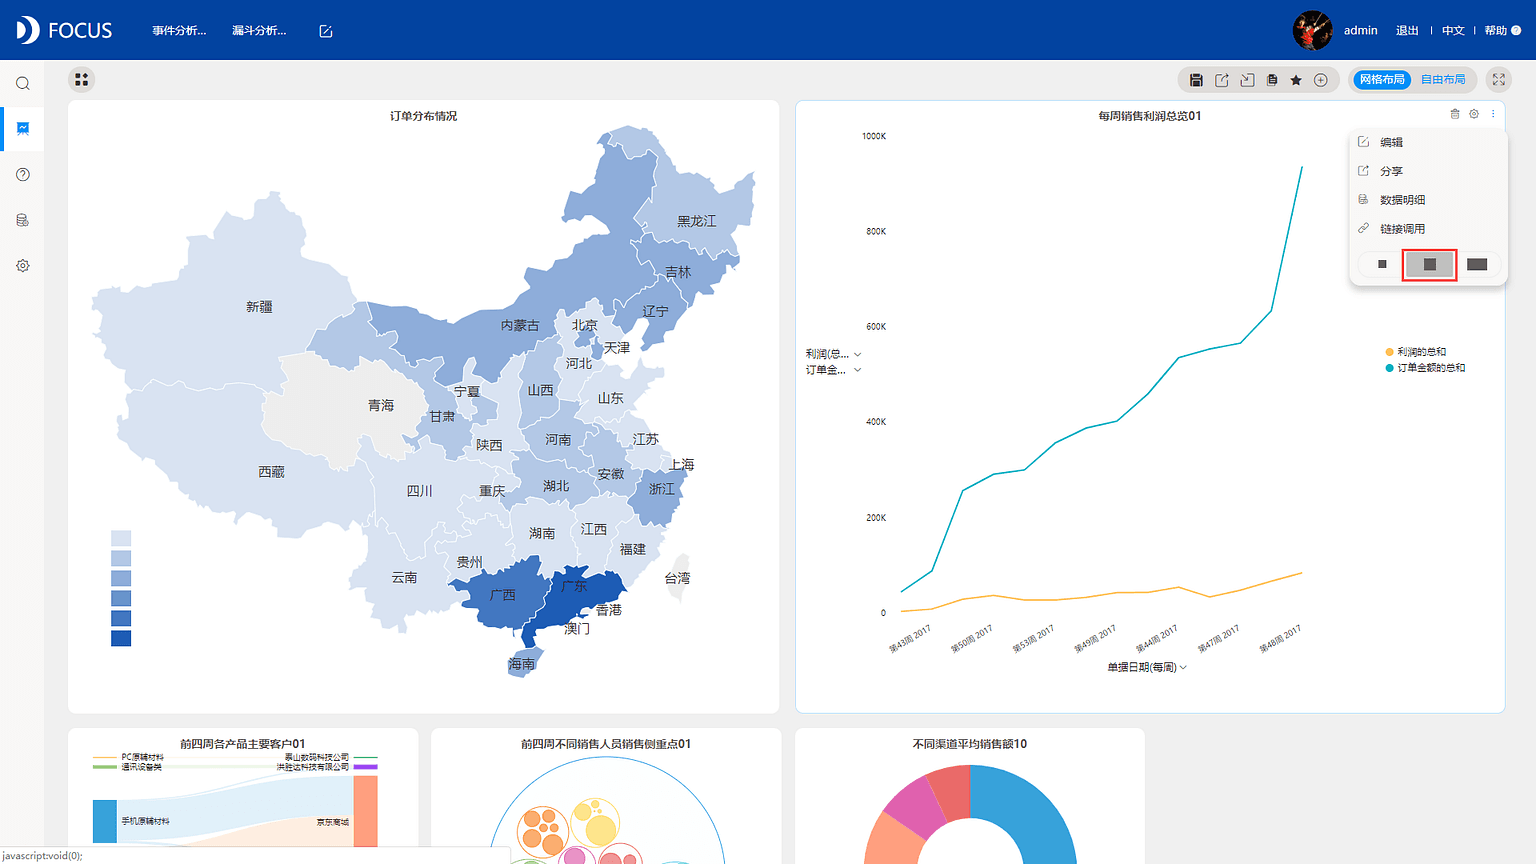Click 订单分布情况 chart title

point(424,116)
